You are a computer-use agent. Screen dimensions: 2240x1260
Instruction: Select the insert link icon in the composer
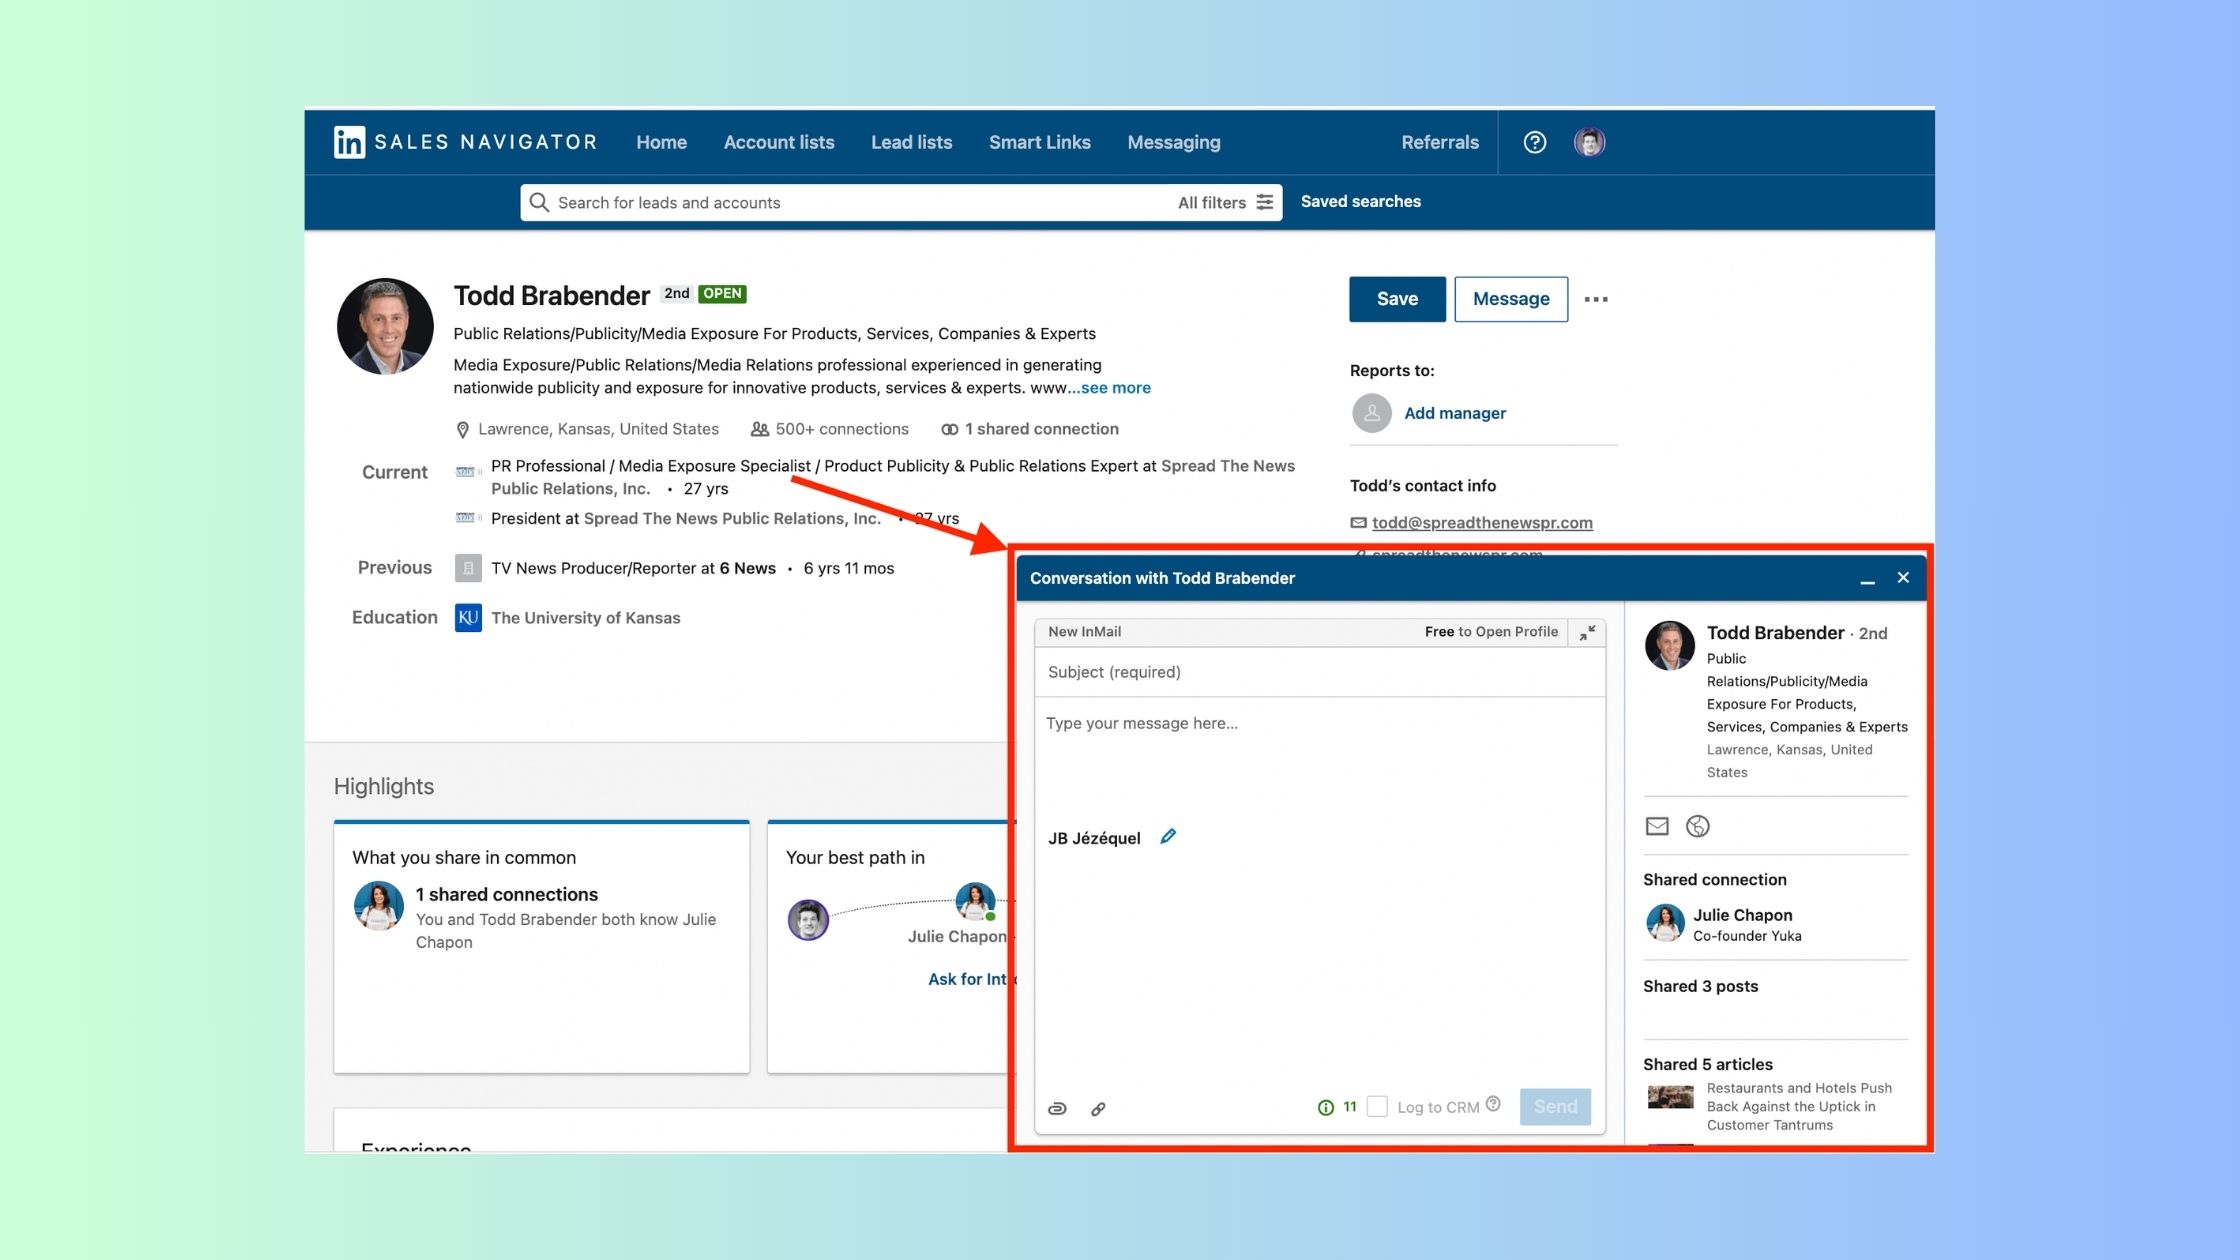(x=1098, y=1108)
